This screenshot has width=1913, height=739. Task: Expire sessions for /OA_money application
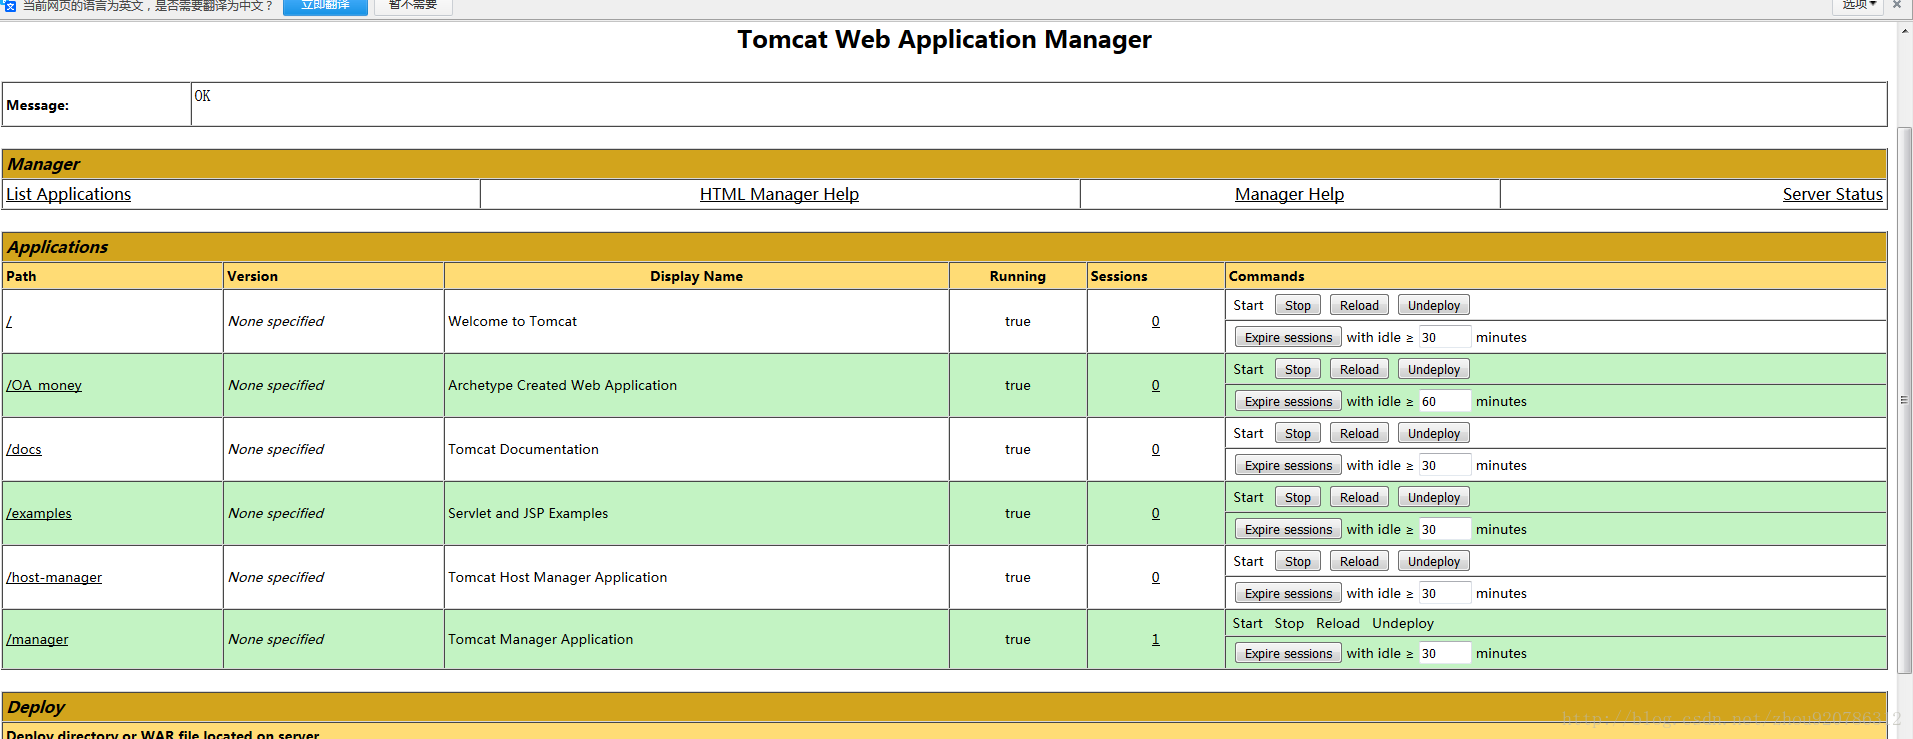coord(1288,401)
